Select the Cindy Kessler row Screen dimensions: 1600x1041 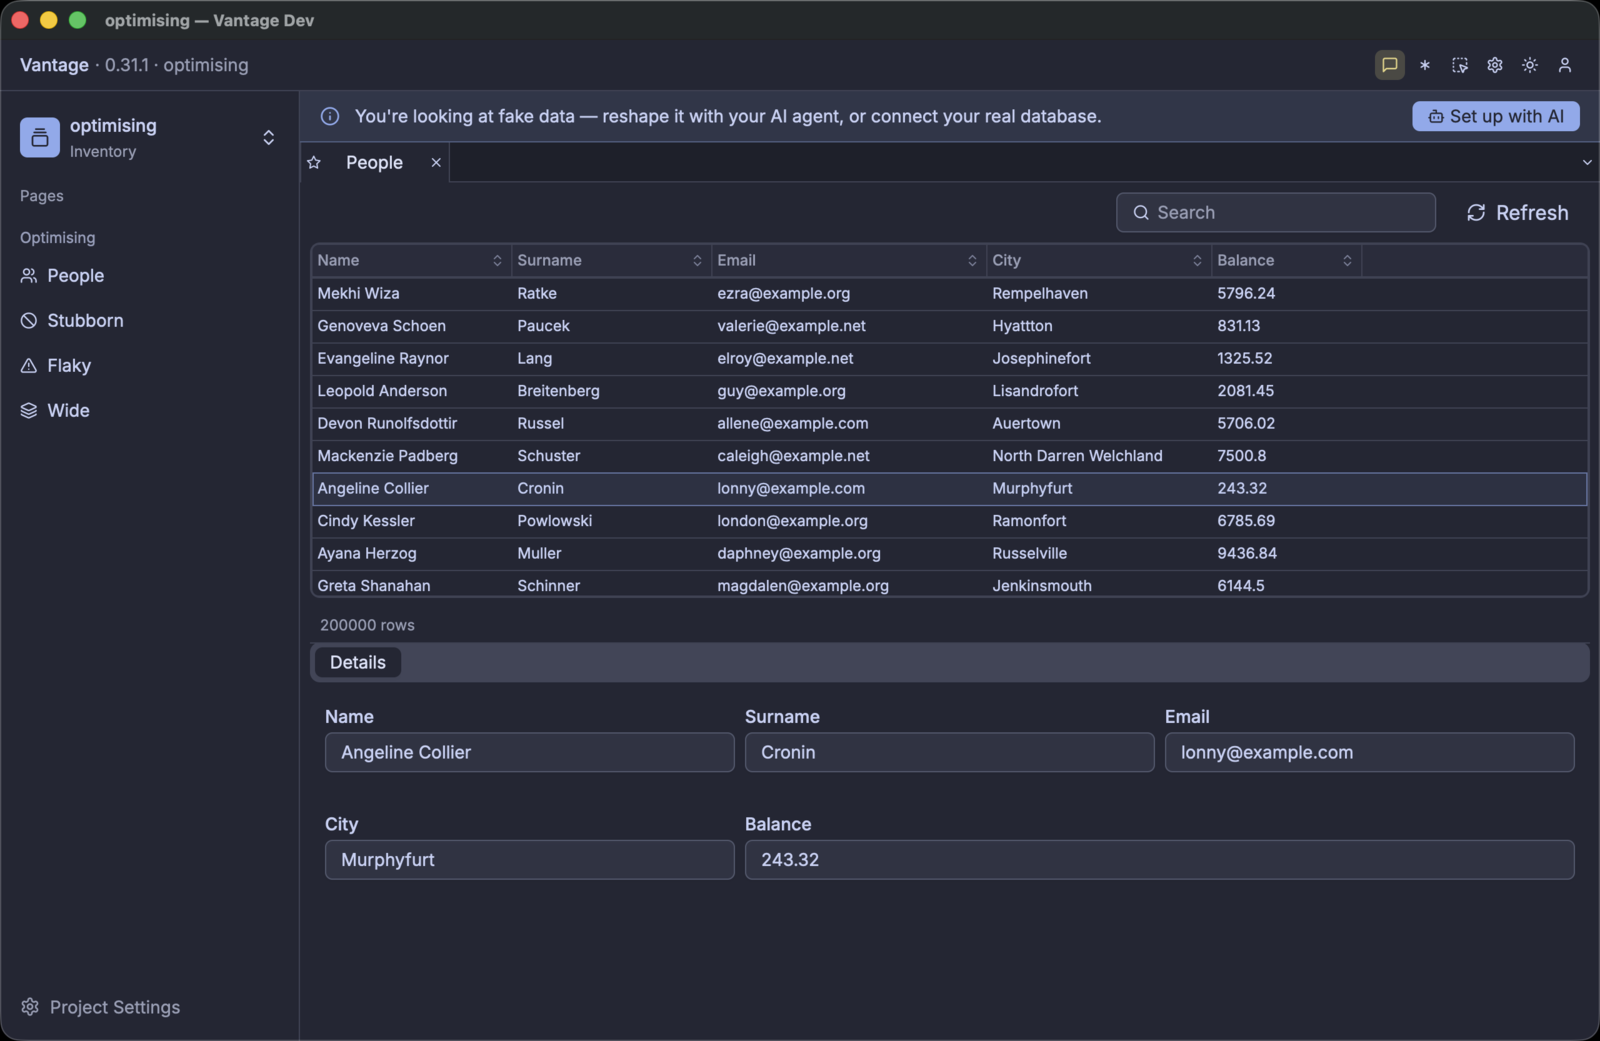click(949, 521)
